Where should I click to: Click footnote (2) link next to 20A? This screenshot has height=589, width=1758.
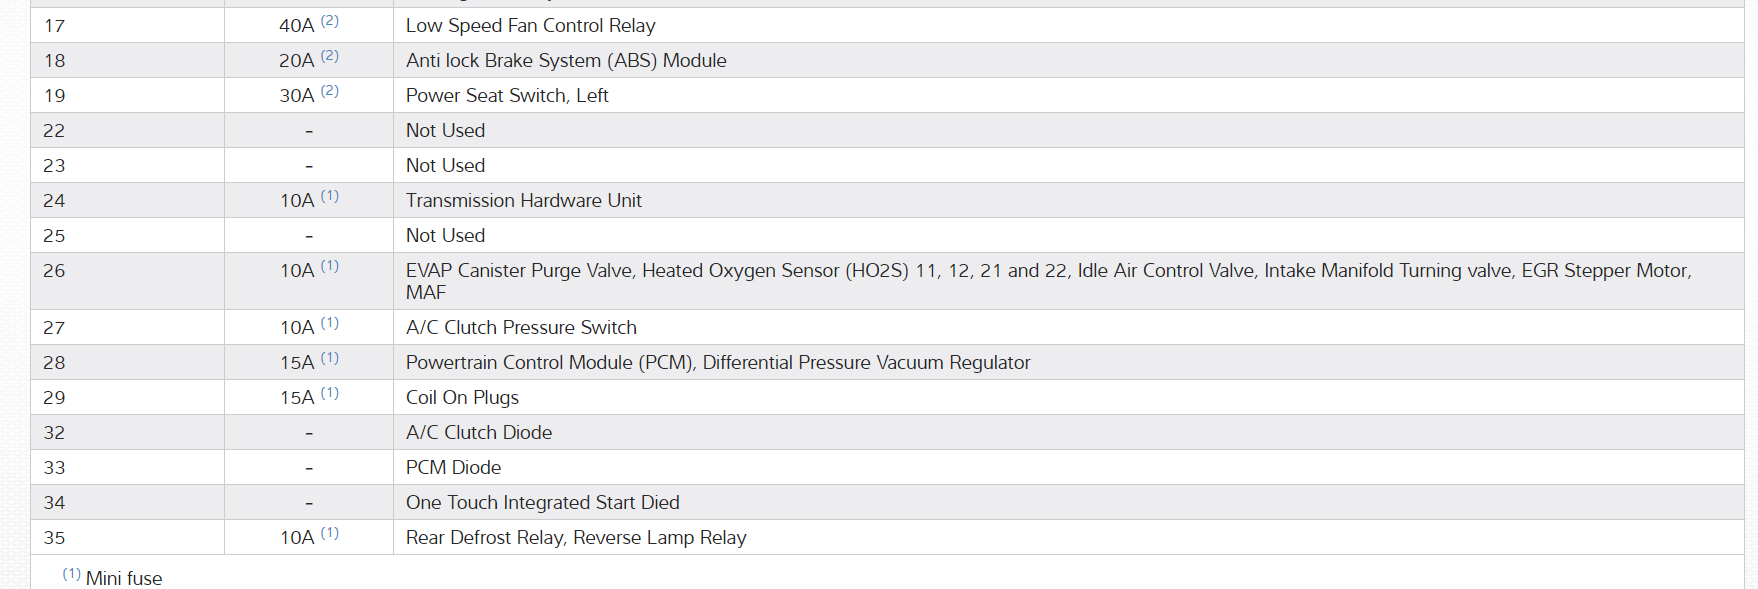pos(330,56)
